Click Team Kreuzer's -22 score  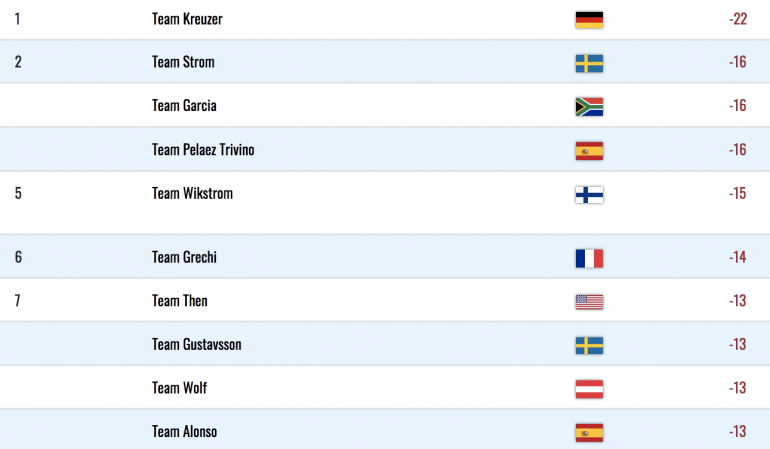click(738, 19)
